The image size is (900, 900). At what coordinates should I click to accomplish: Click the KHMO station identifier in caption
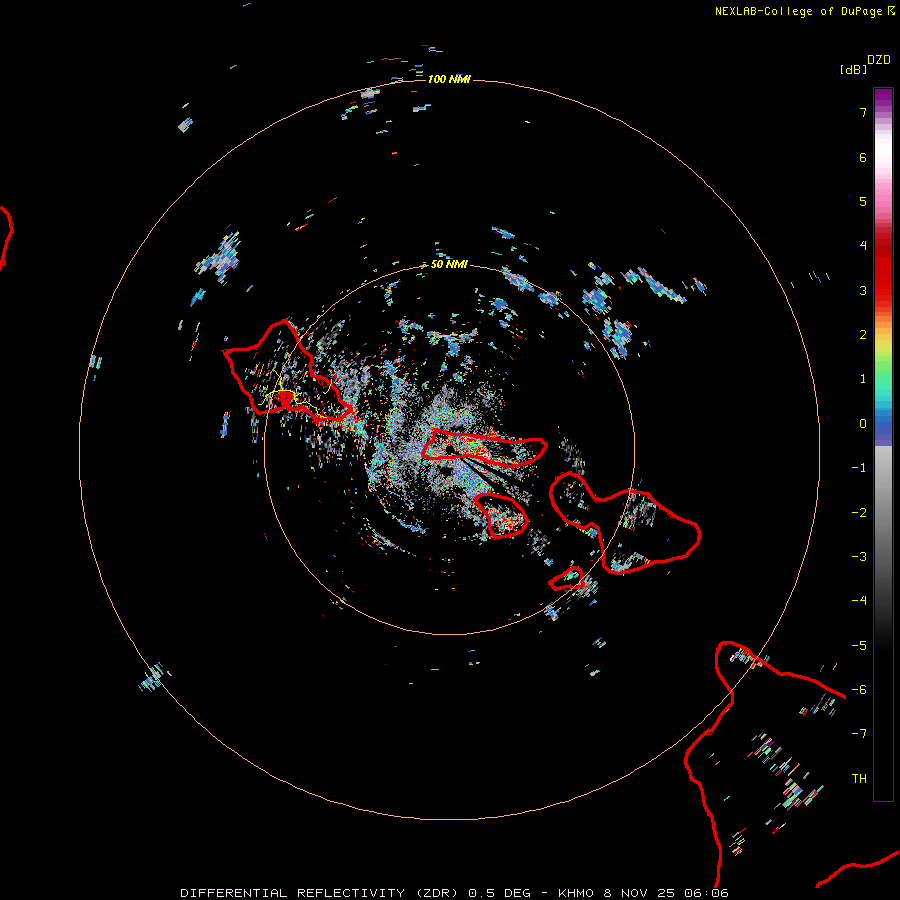[x=576, y=893]
